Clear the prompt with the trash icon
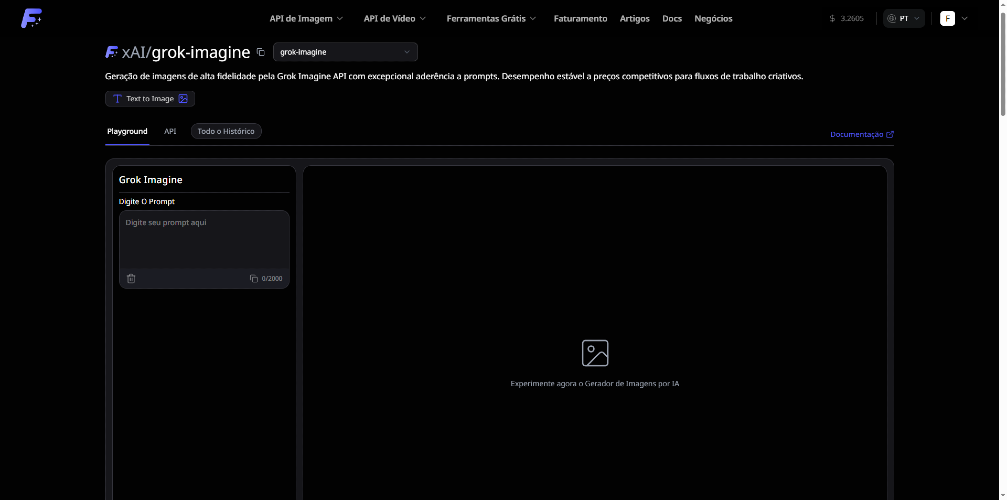The width and height of the screenshot is (1007, 500). 131,278
